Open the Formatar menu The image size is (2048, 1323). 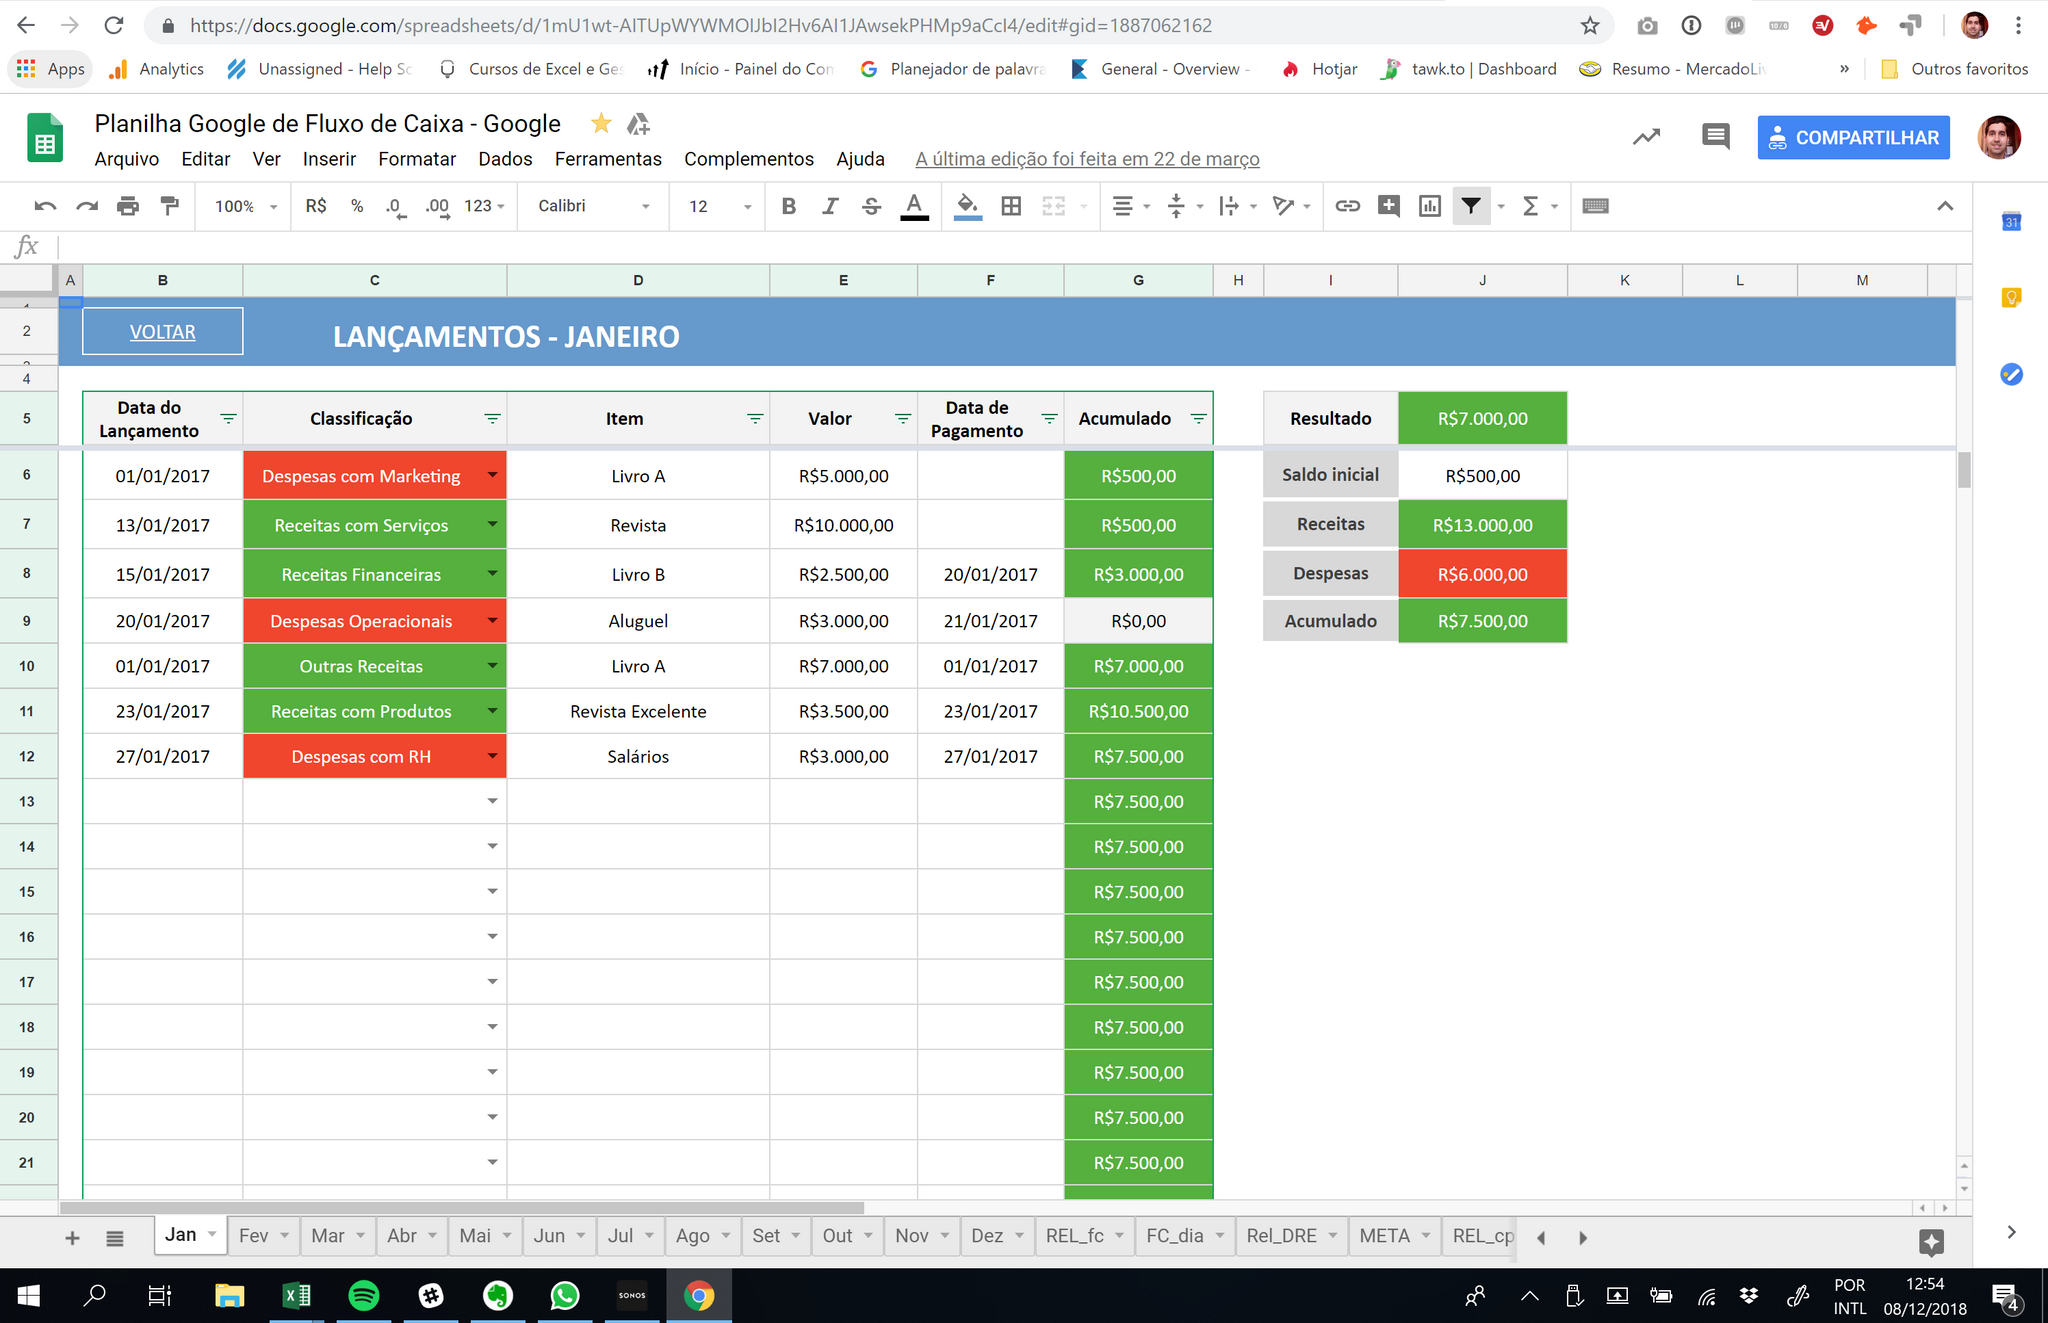417,159
